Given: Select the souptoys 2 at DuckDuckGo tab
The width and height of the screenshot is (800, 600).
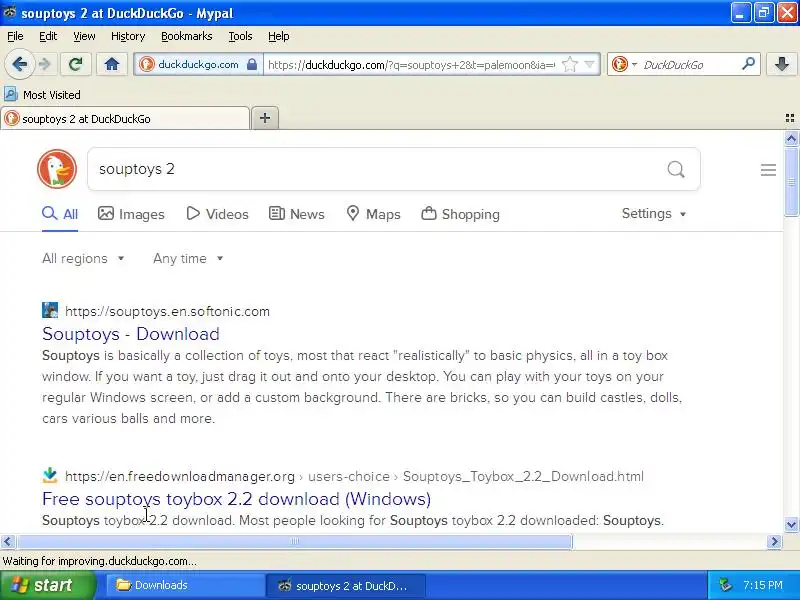Looking at the screenshot, I should (125, 118).
